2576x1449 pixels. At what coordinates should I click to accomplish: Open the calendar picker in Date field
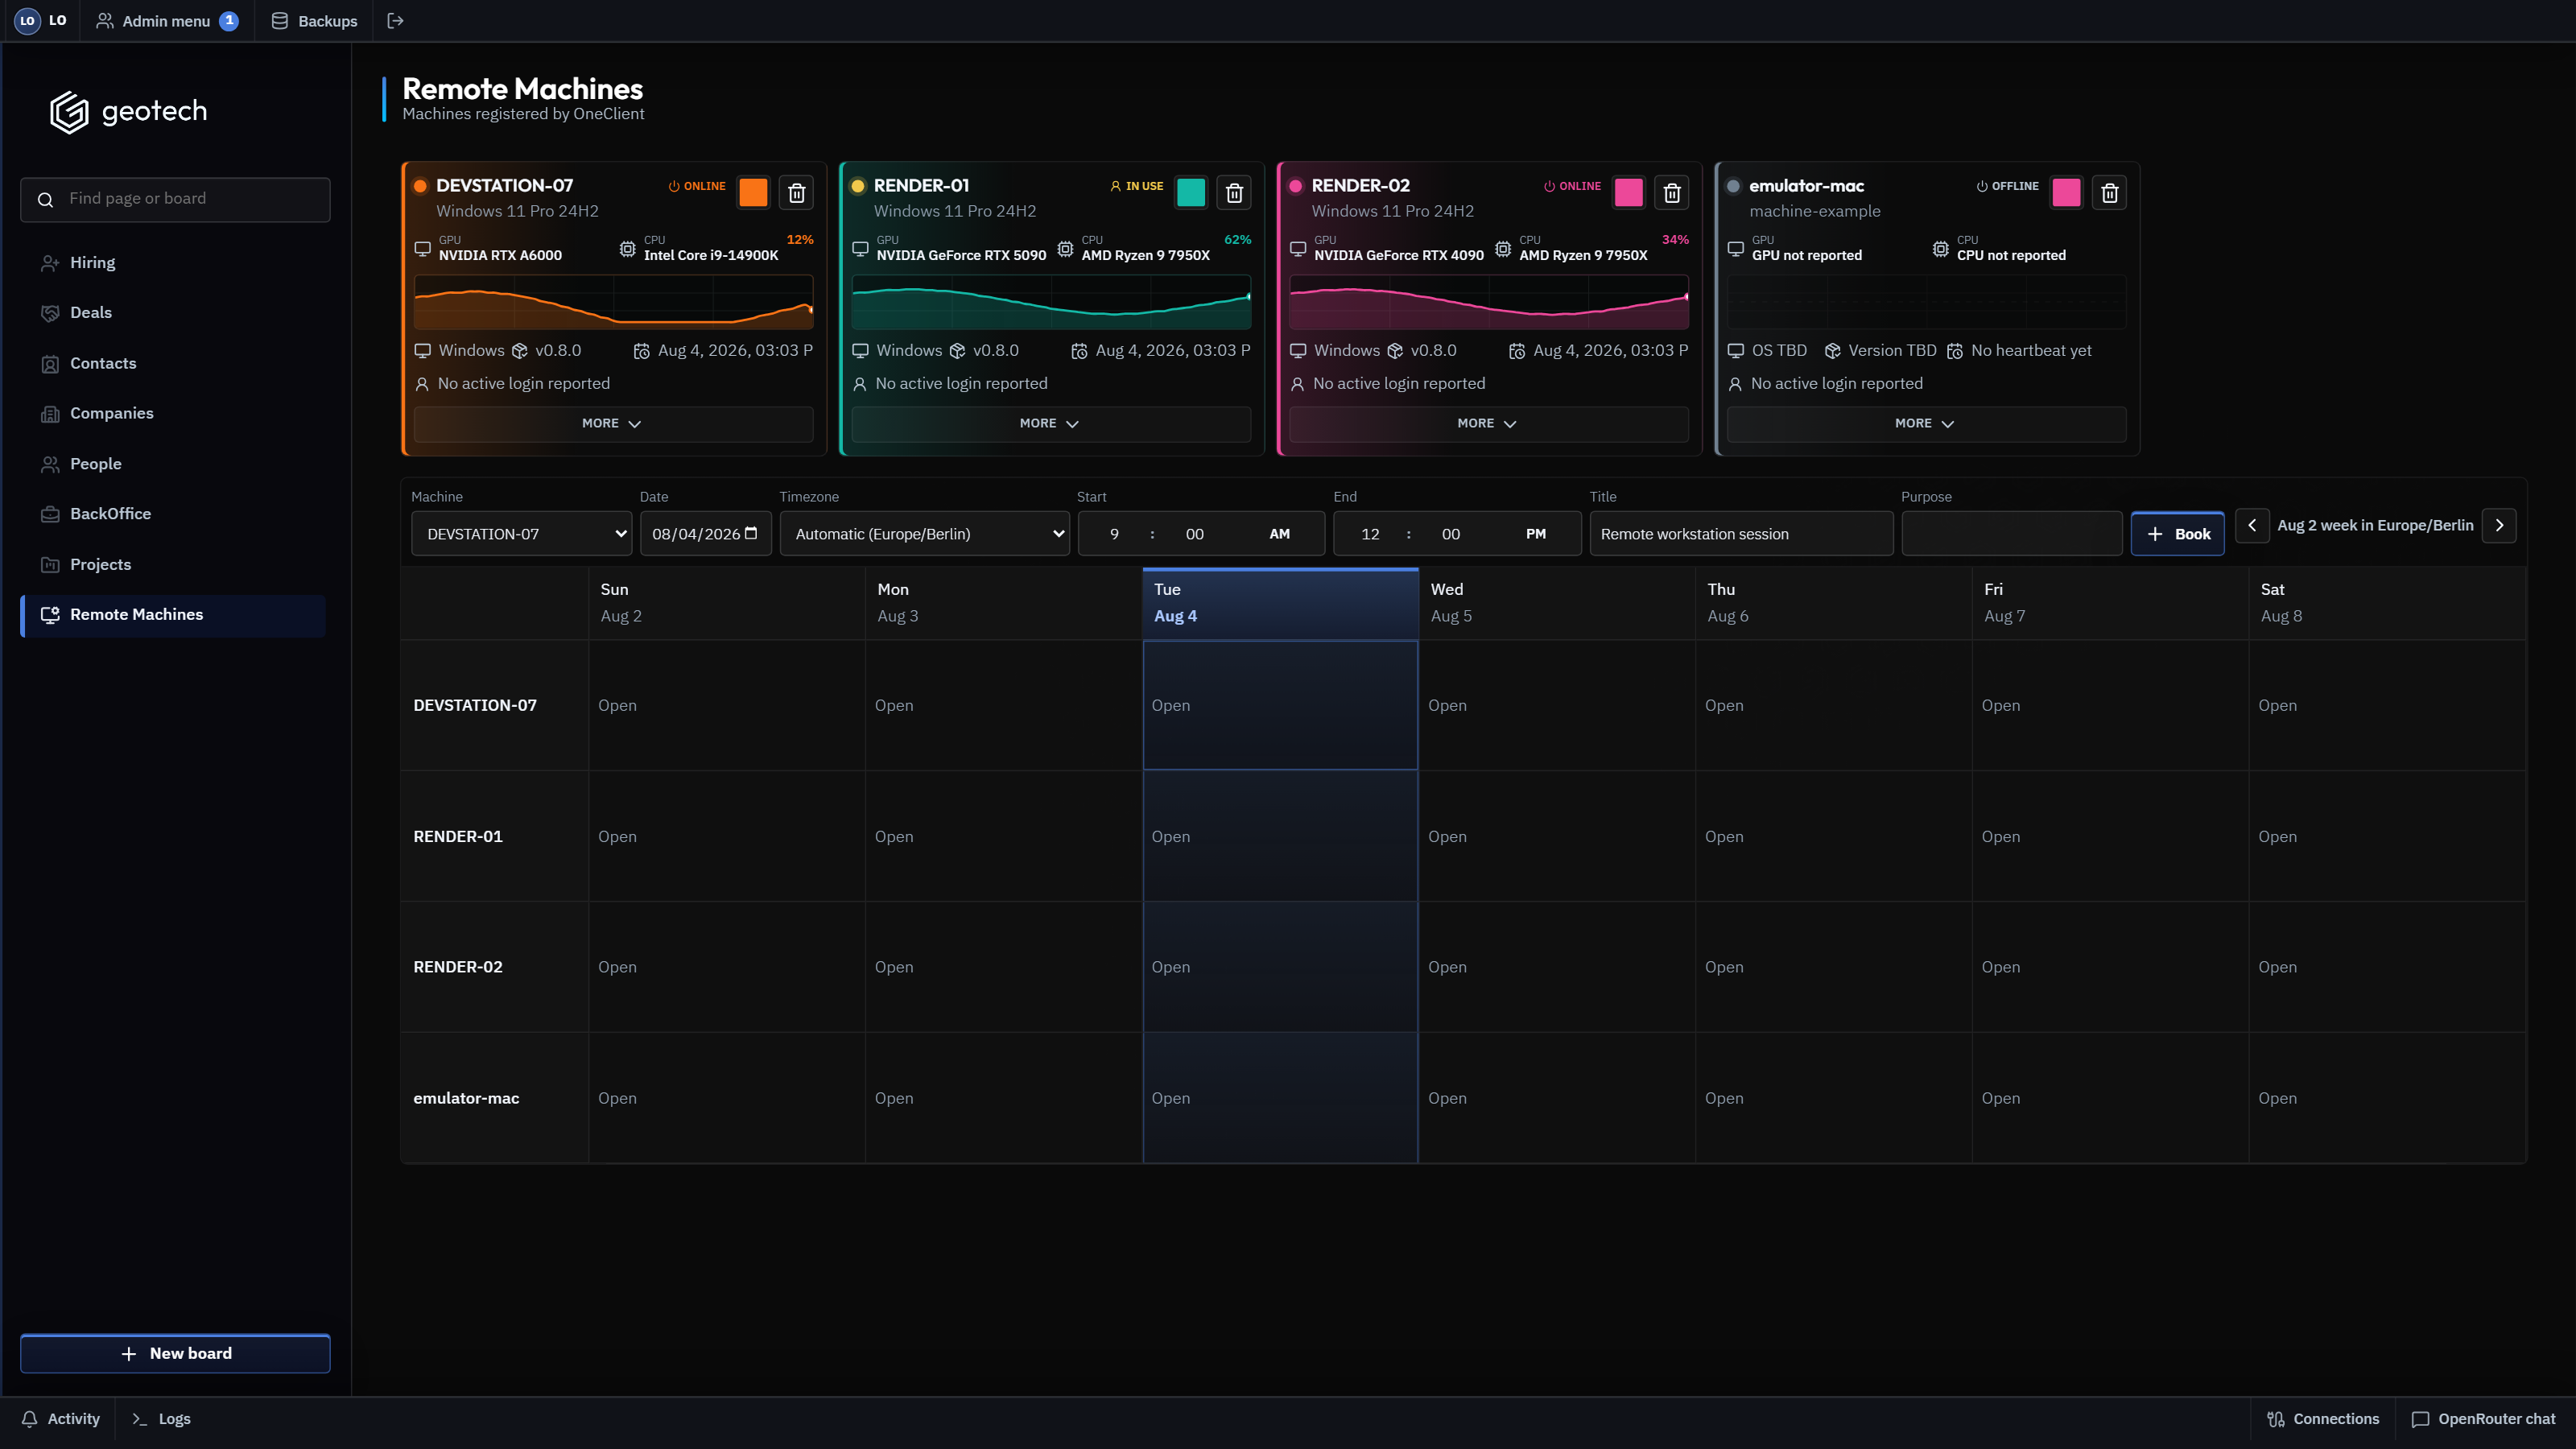click(751, 533)
